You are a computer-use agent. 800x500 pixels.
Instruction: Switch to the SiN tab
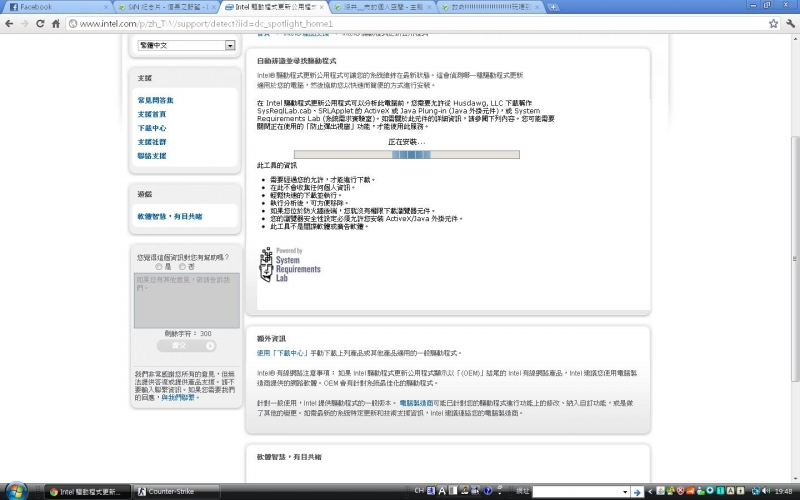(x=167, y=7)
